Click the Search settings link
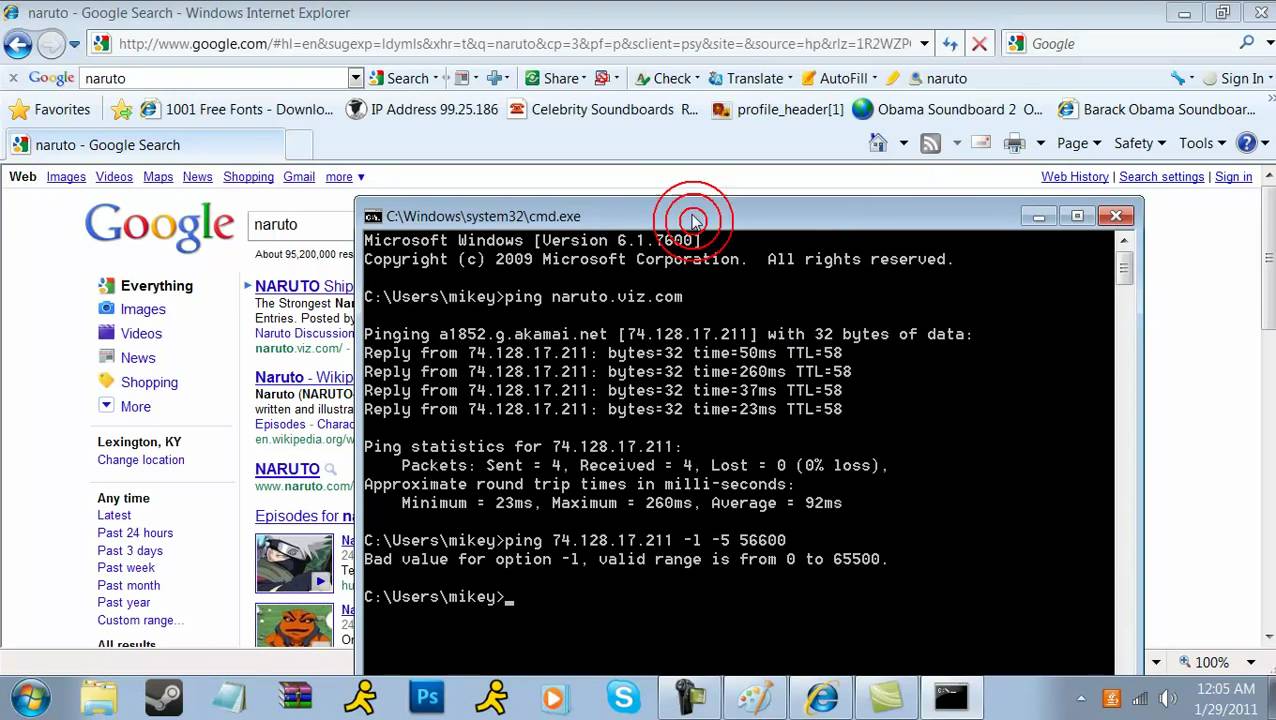Screen dimensions: 1276x720 click(x=1161, y=177)
